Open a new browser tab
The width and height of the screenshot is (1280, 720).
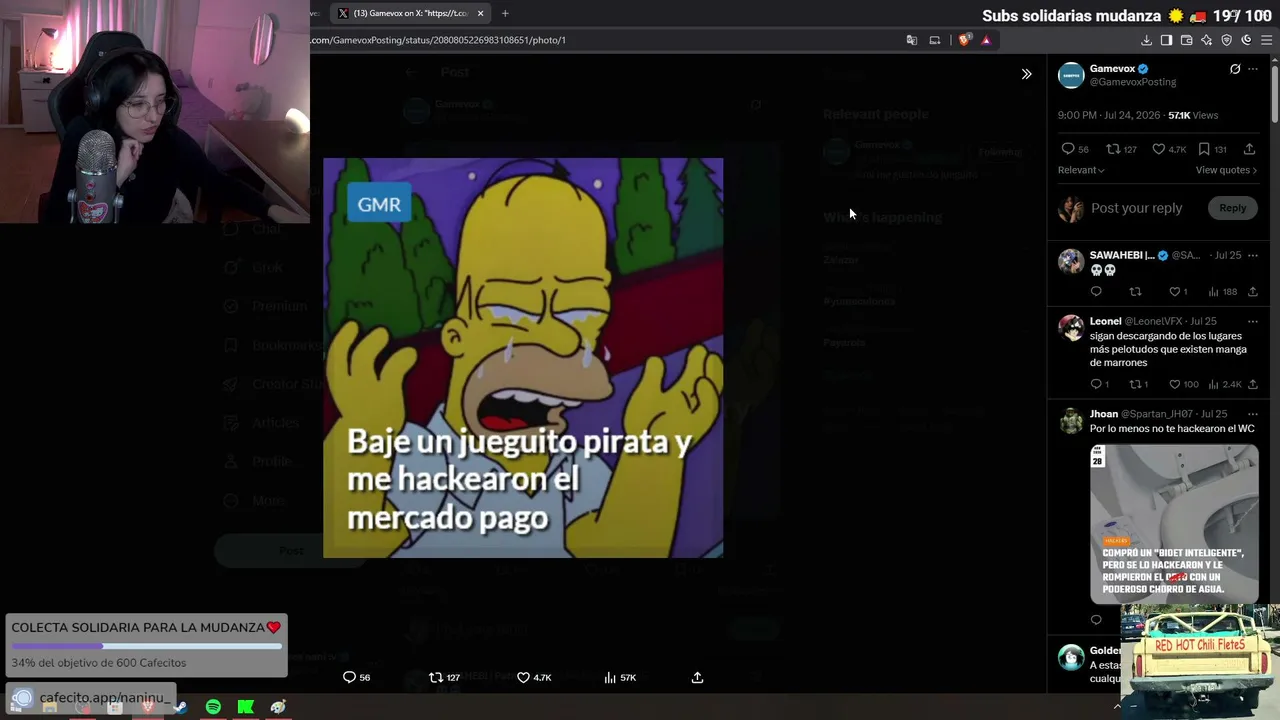pos(505,13)
